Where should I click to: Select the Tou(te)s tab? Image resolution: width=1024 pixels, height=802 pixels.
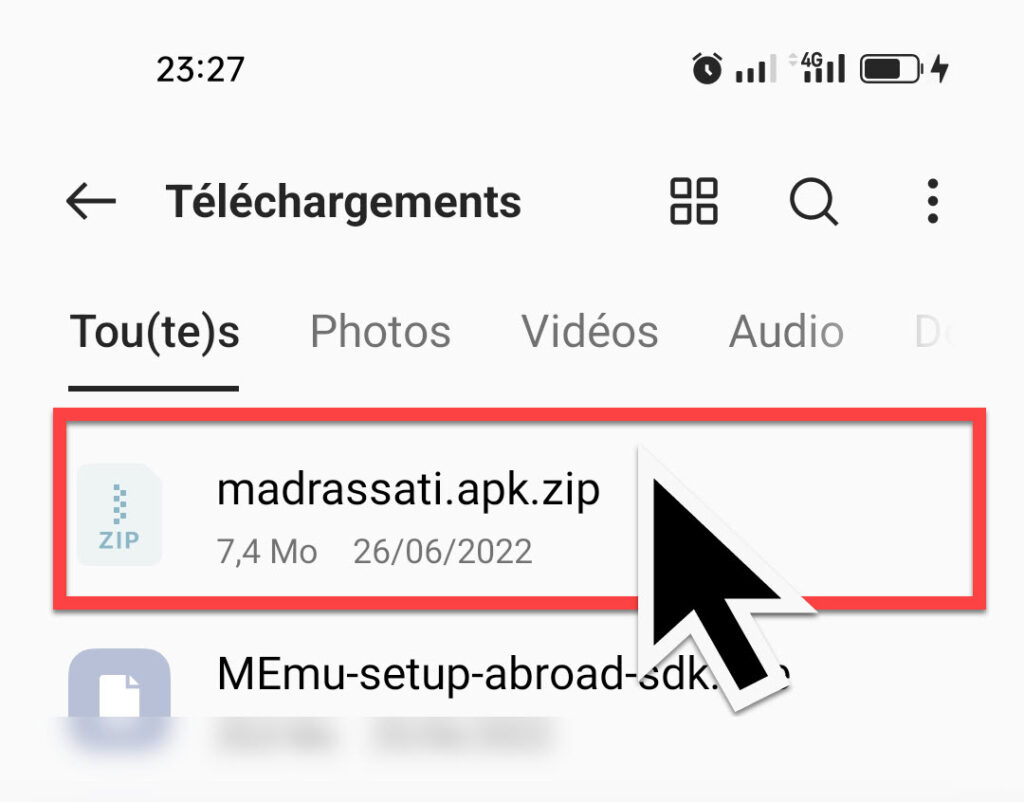tap(154, 332)
